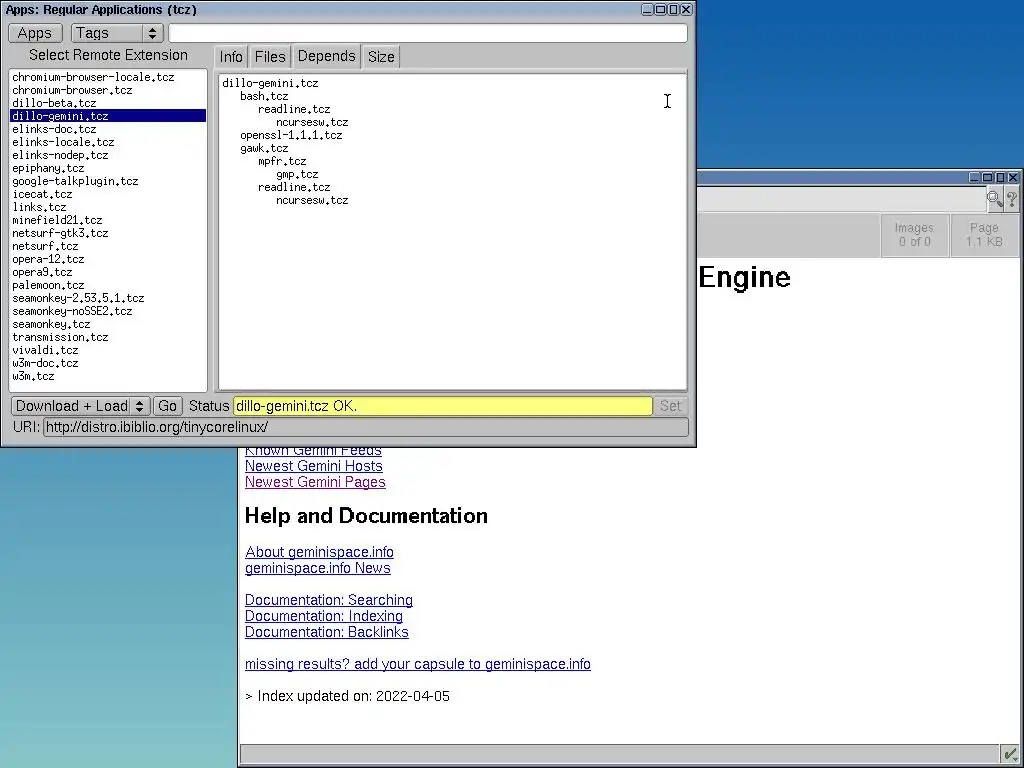Click gawk.tcz in the dependency tree

264,148
